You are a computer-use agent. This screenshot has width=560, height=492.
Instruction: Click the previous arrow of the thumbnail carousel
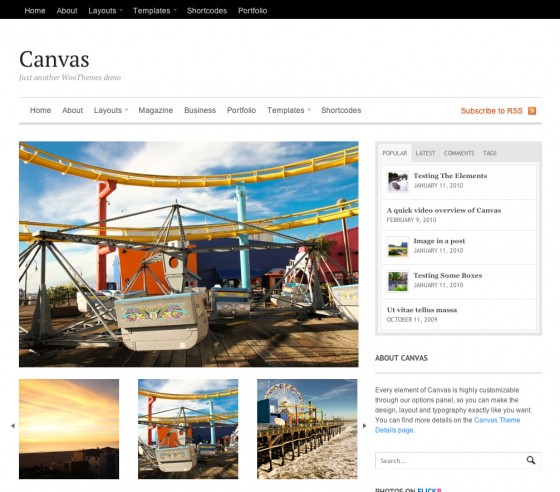click(x=13, y=426)
